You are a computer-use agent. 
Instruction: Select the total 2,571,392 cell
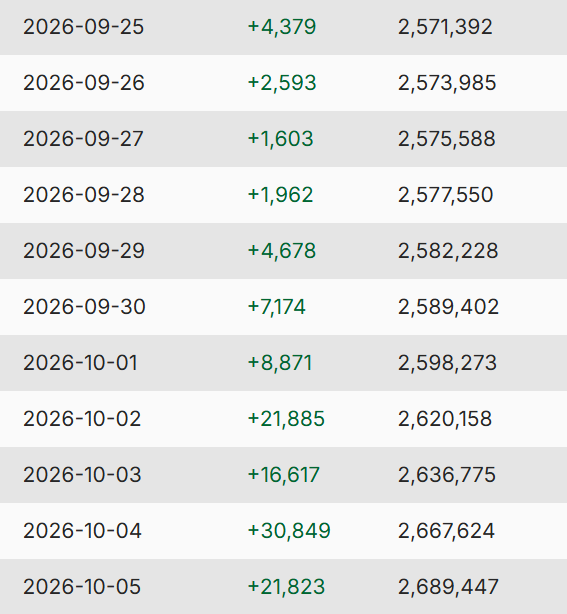coord(445,27)
